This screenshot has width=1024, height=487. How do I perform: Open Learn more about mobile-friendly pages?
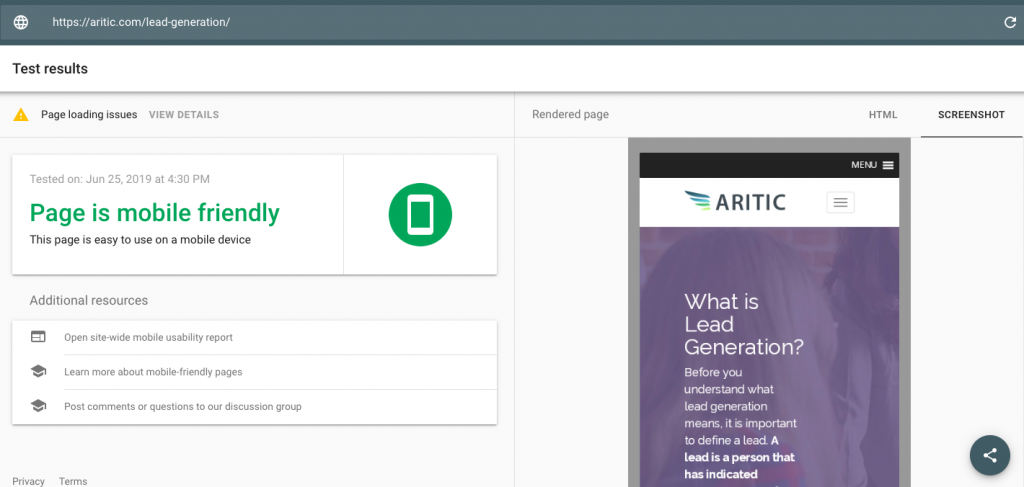[x=153, y=372]
